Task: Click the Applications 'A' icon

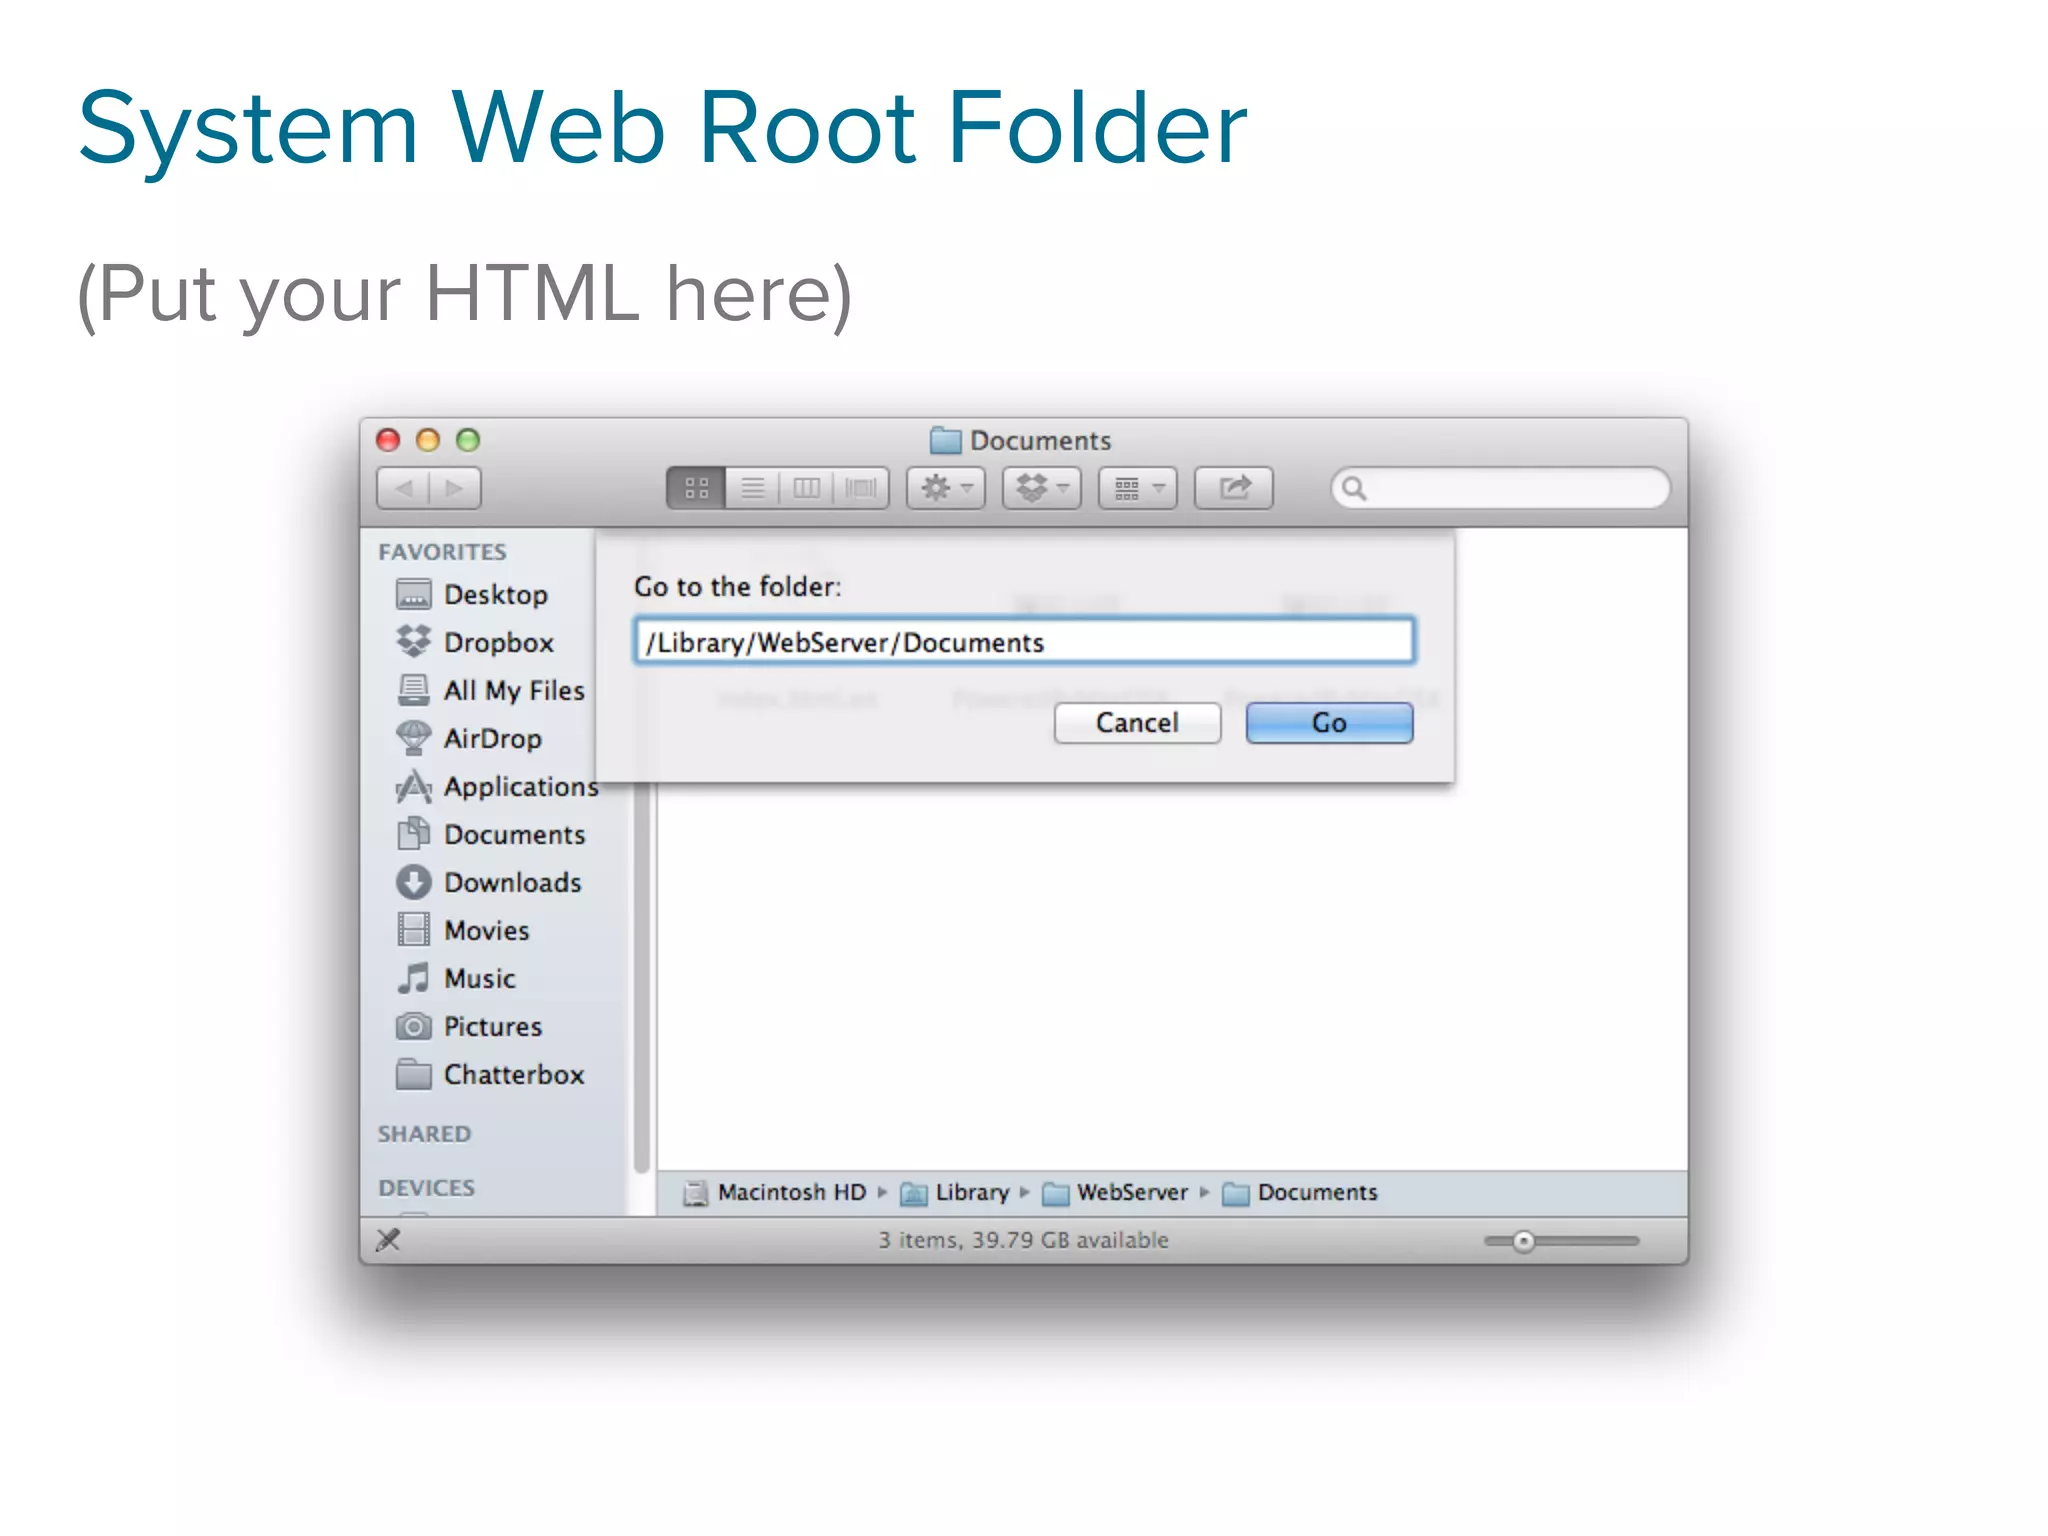Action: [x=413, y=786]
